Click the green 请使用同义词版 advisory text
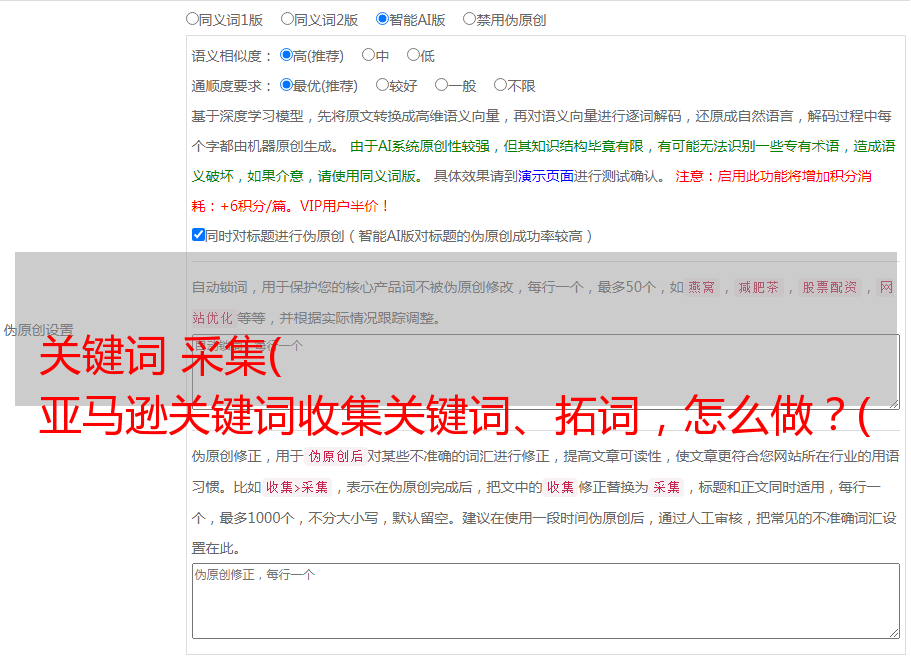This screenshot has width=911, height=658. pyautogui.click(x=367, y=176)
